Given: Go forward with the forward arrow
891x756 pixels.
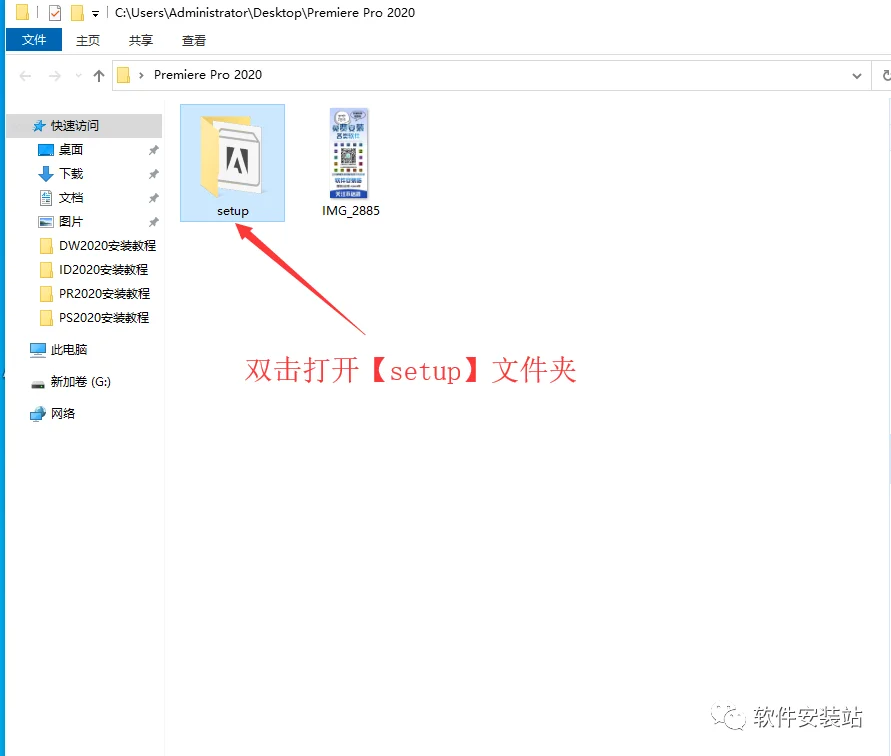Looking at the screenshot, I should [55, 76].
